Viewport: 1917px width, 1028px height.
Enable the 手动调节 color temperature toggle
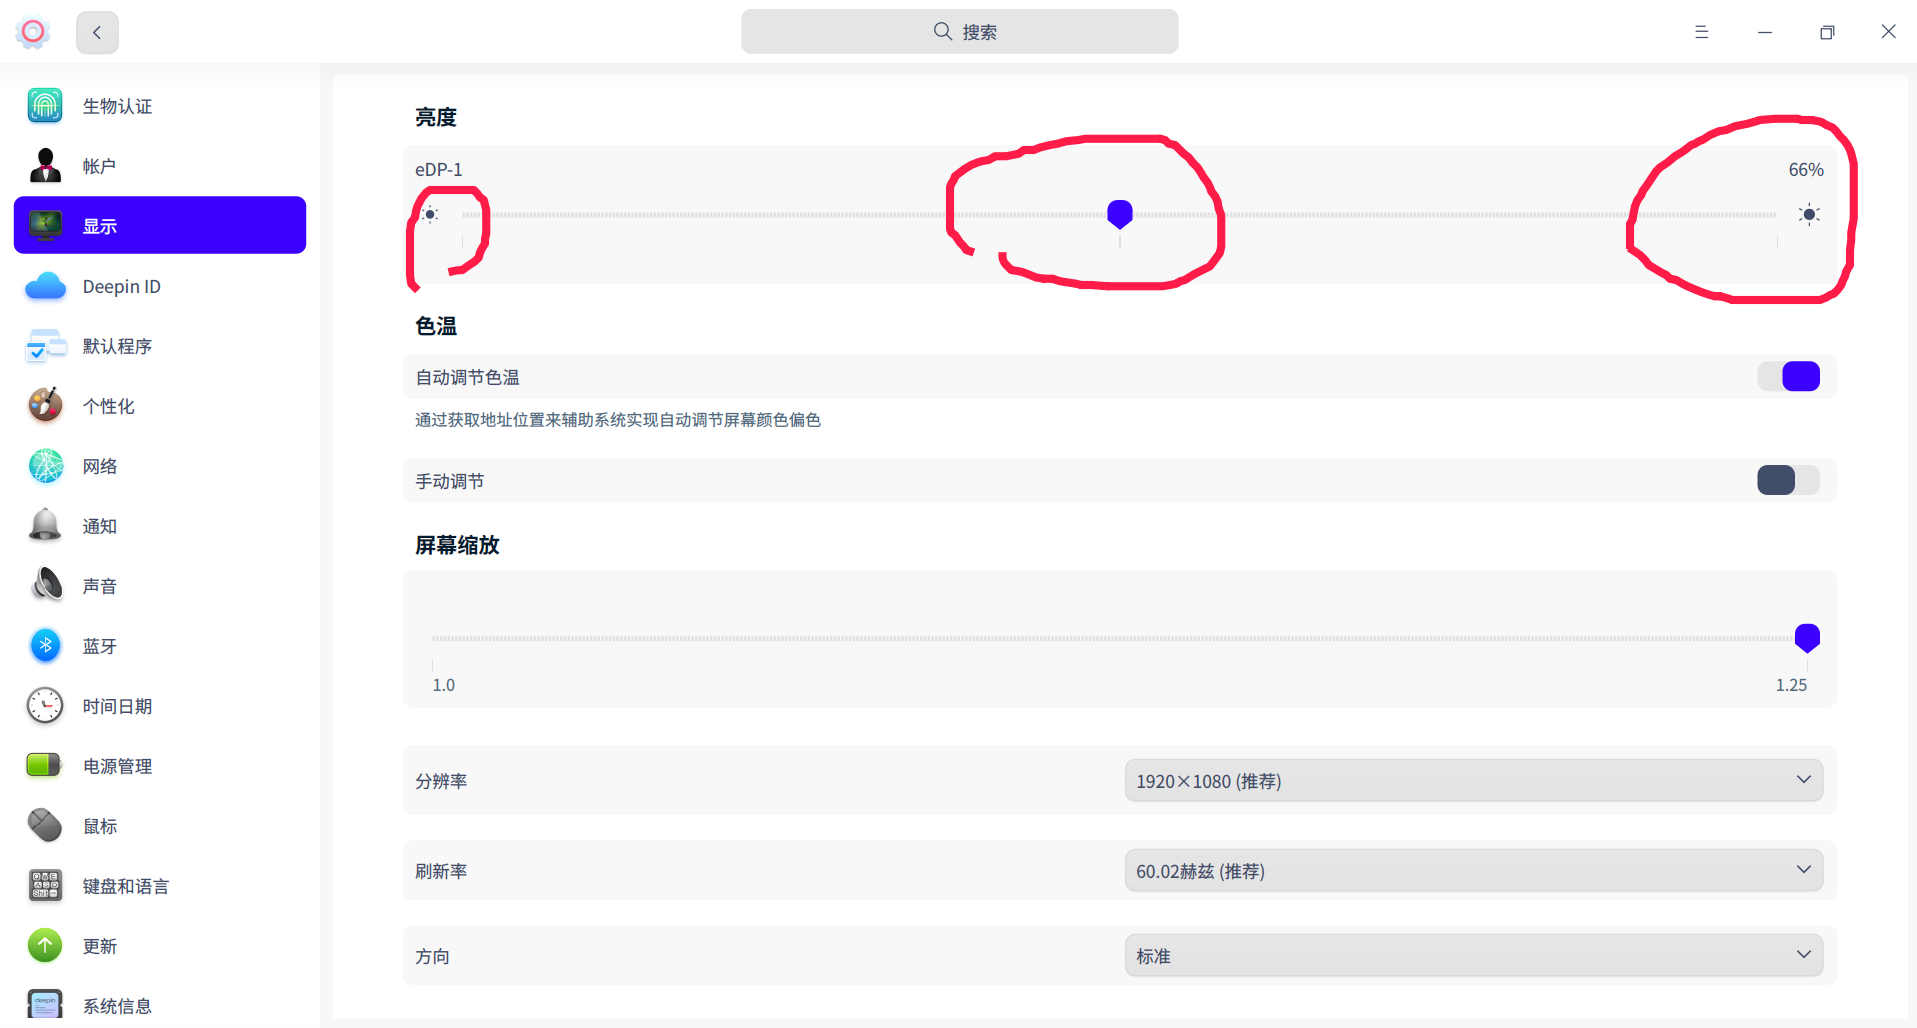pyautogui.click(x=1789, y=480)
